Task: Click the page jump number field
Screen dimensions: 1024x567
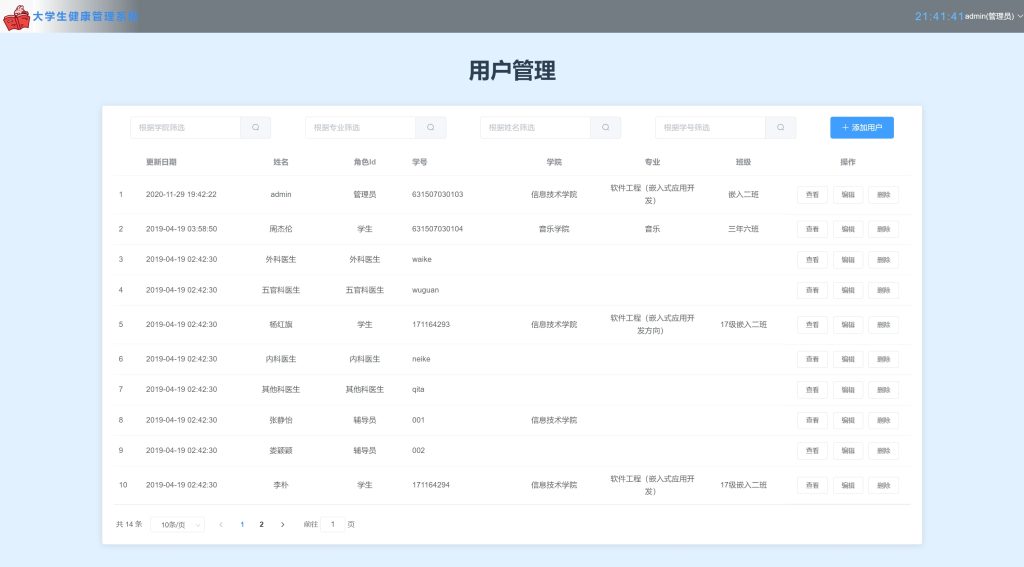Action: (332, 524)
